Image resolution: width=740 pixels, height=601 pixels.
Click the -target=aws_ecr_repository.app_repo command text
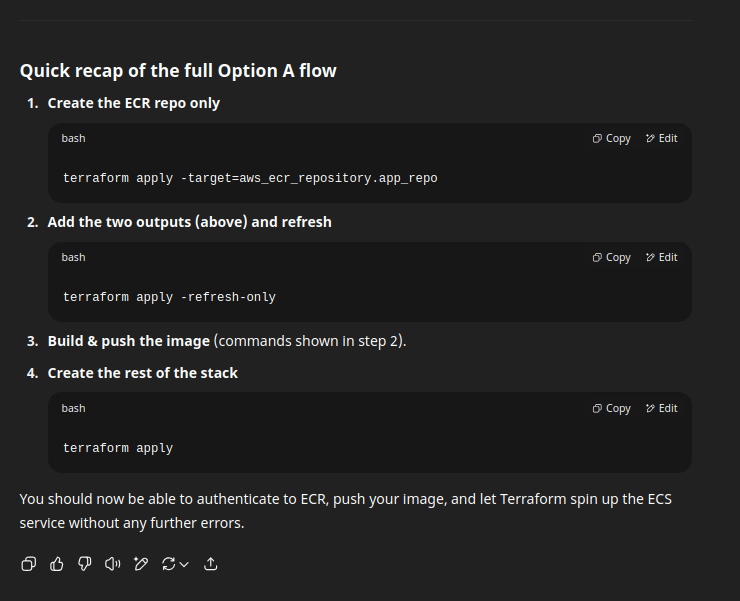click(309, 178)
